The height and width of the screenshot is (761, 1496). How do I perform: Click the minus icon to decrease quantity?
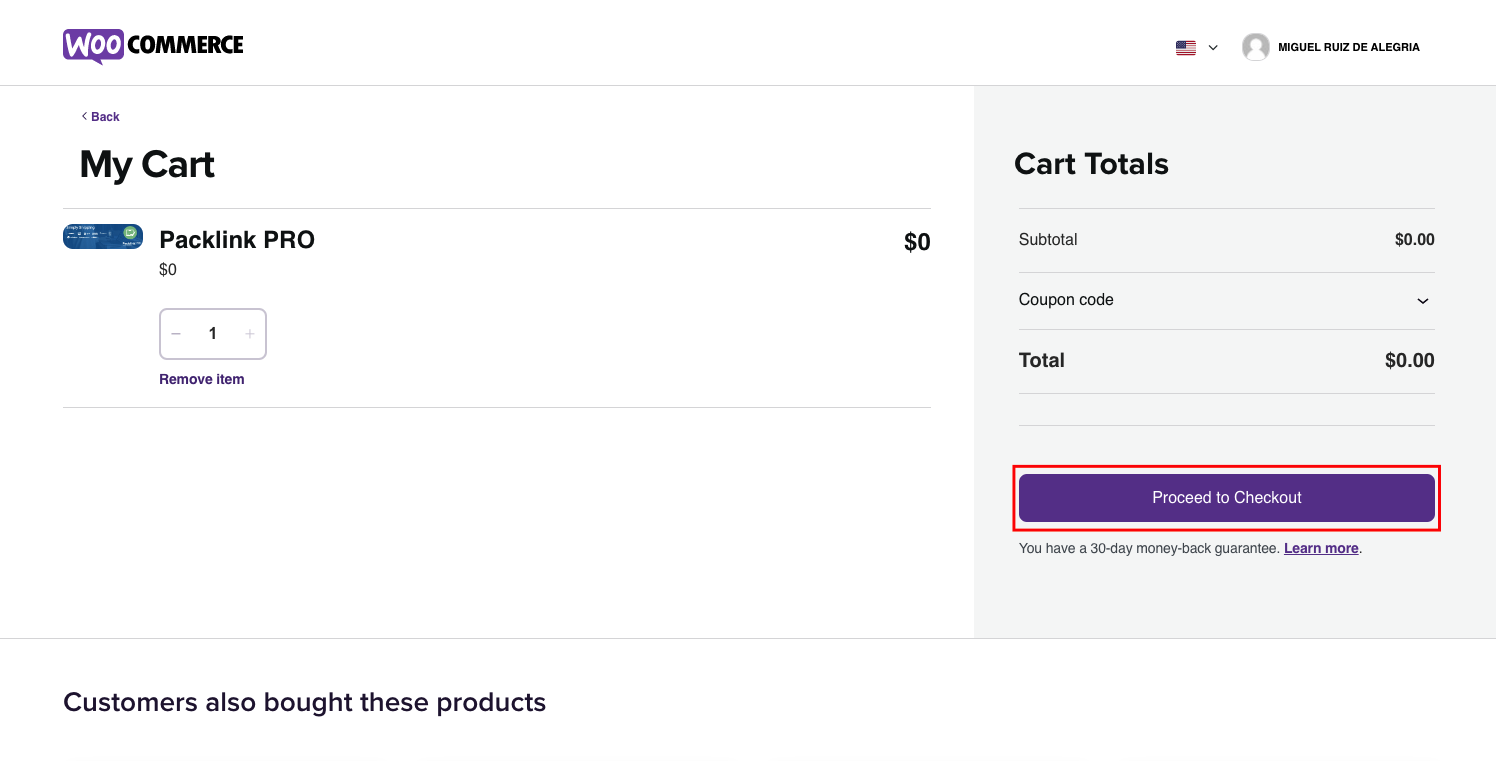point(176,333)
